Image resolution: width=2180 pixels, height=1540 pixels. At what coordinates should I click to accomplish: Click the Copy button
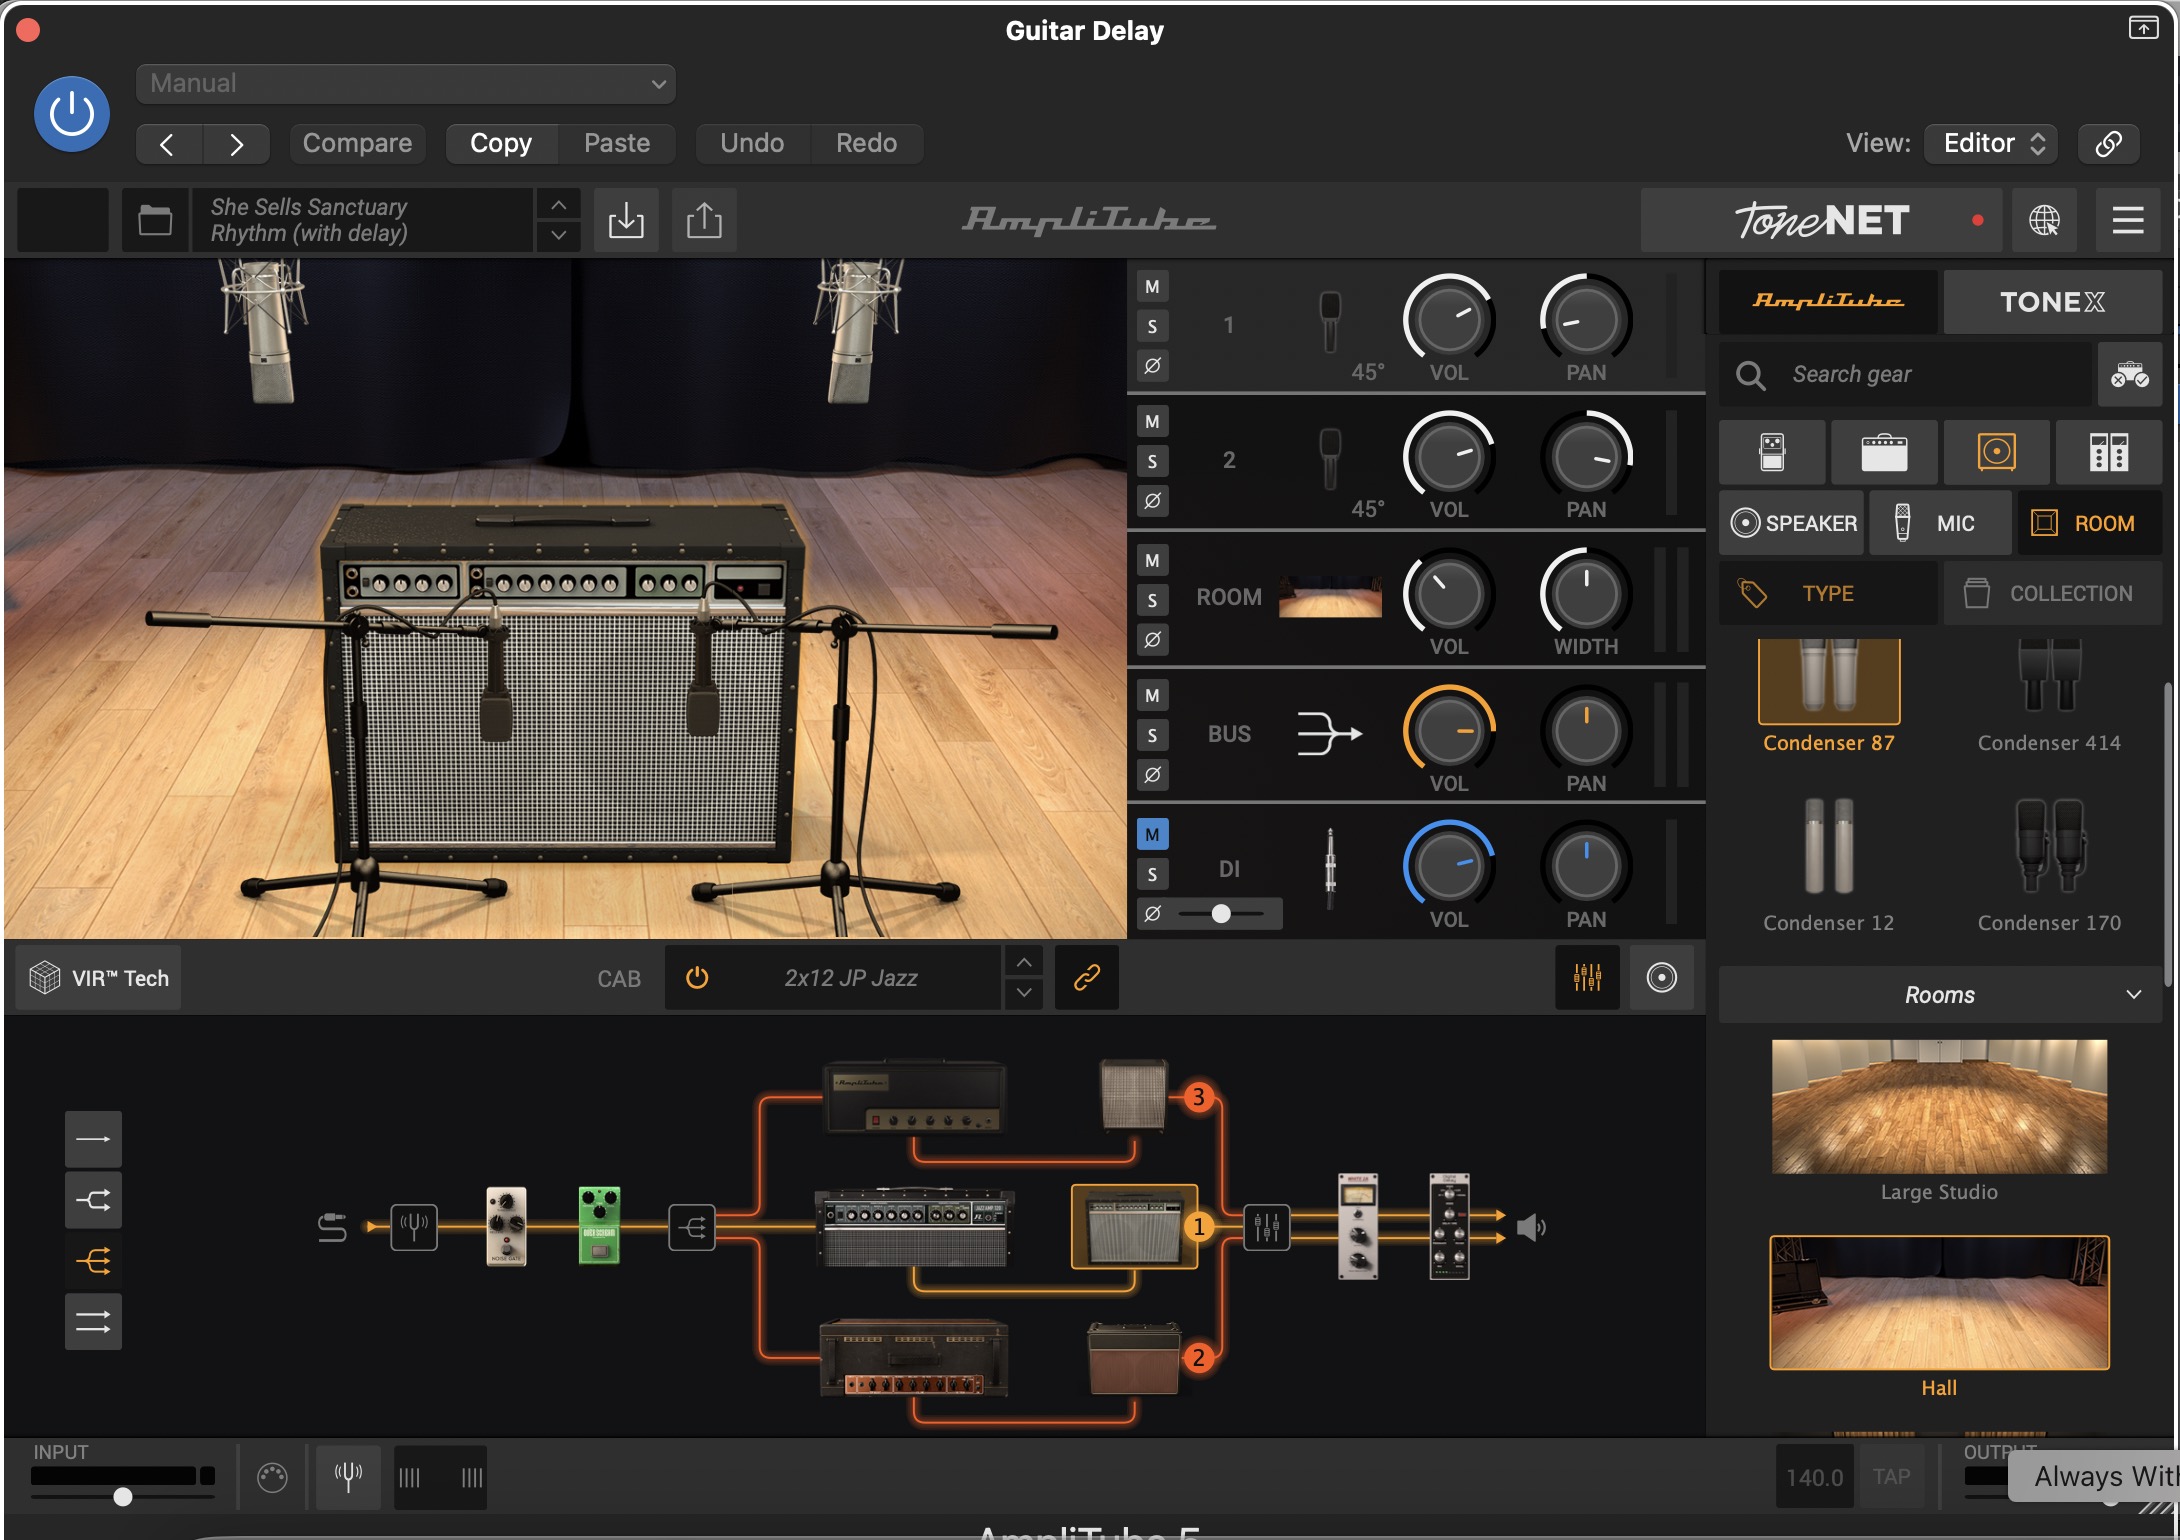click(x=501, y=143)
